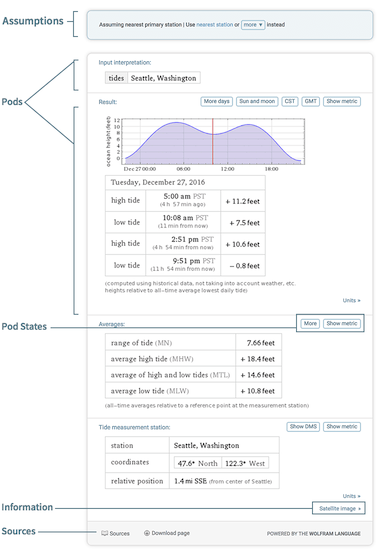Click the '122.3° West' coordinate
The image size is (381, 557).
coord(245,463)
